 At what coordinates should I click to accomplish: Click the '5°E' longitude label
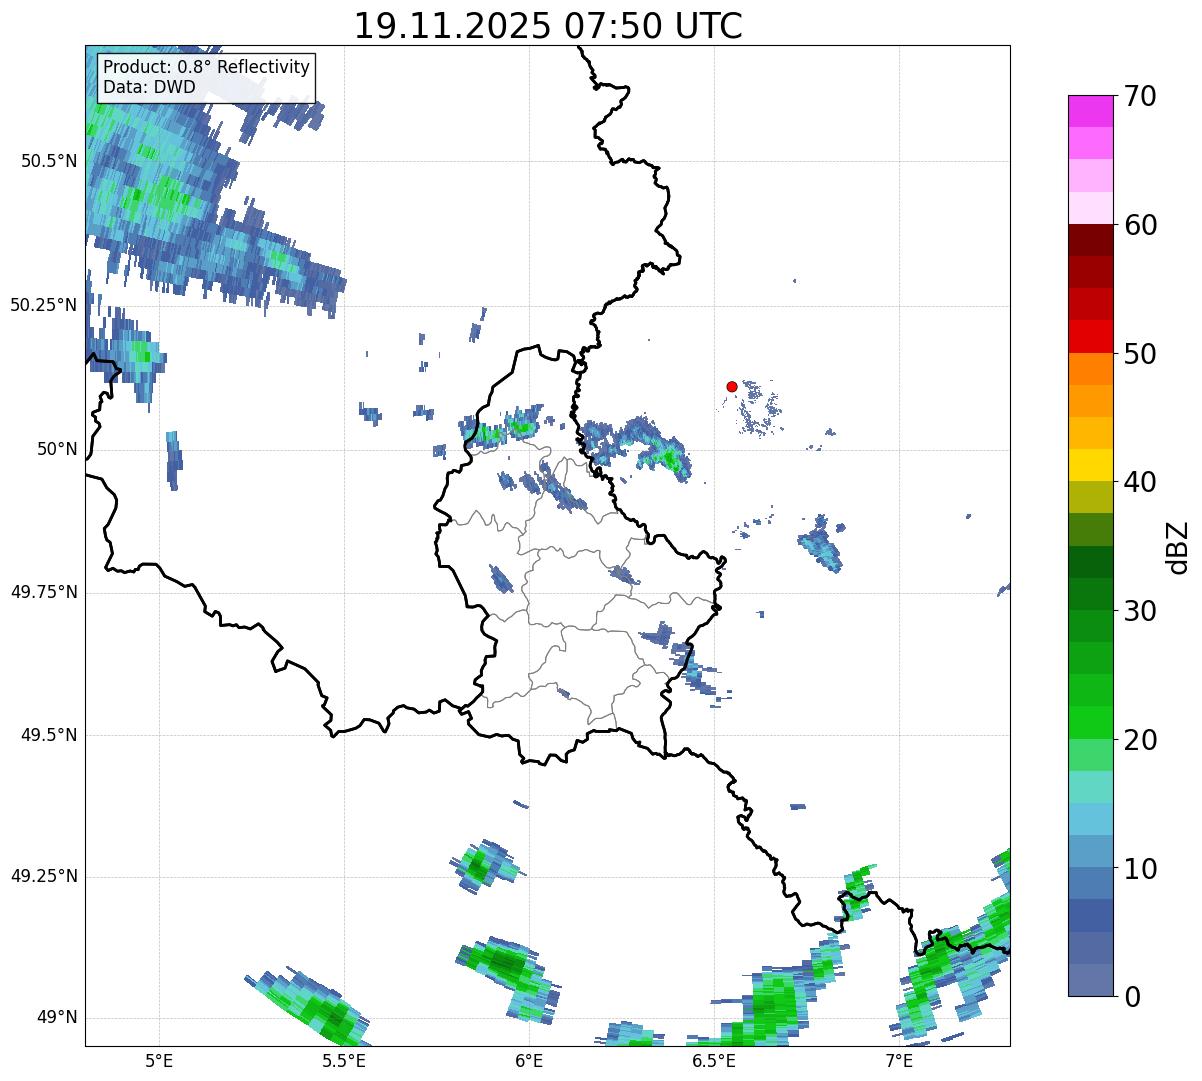[x=159, y=1060]
